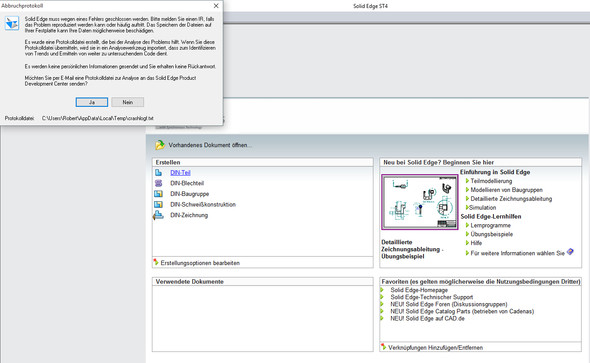590x363 pixels.
Task: Click the crash dialog's Solid Edge icon
Action: 12,23
